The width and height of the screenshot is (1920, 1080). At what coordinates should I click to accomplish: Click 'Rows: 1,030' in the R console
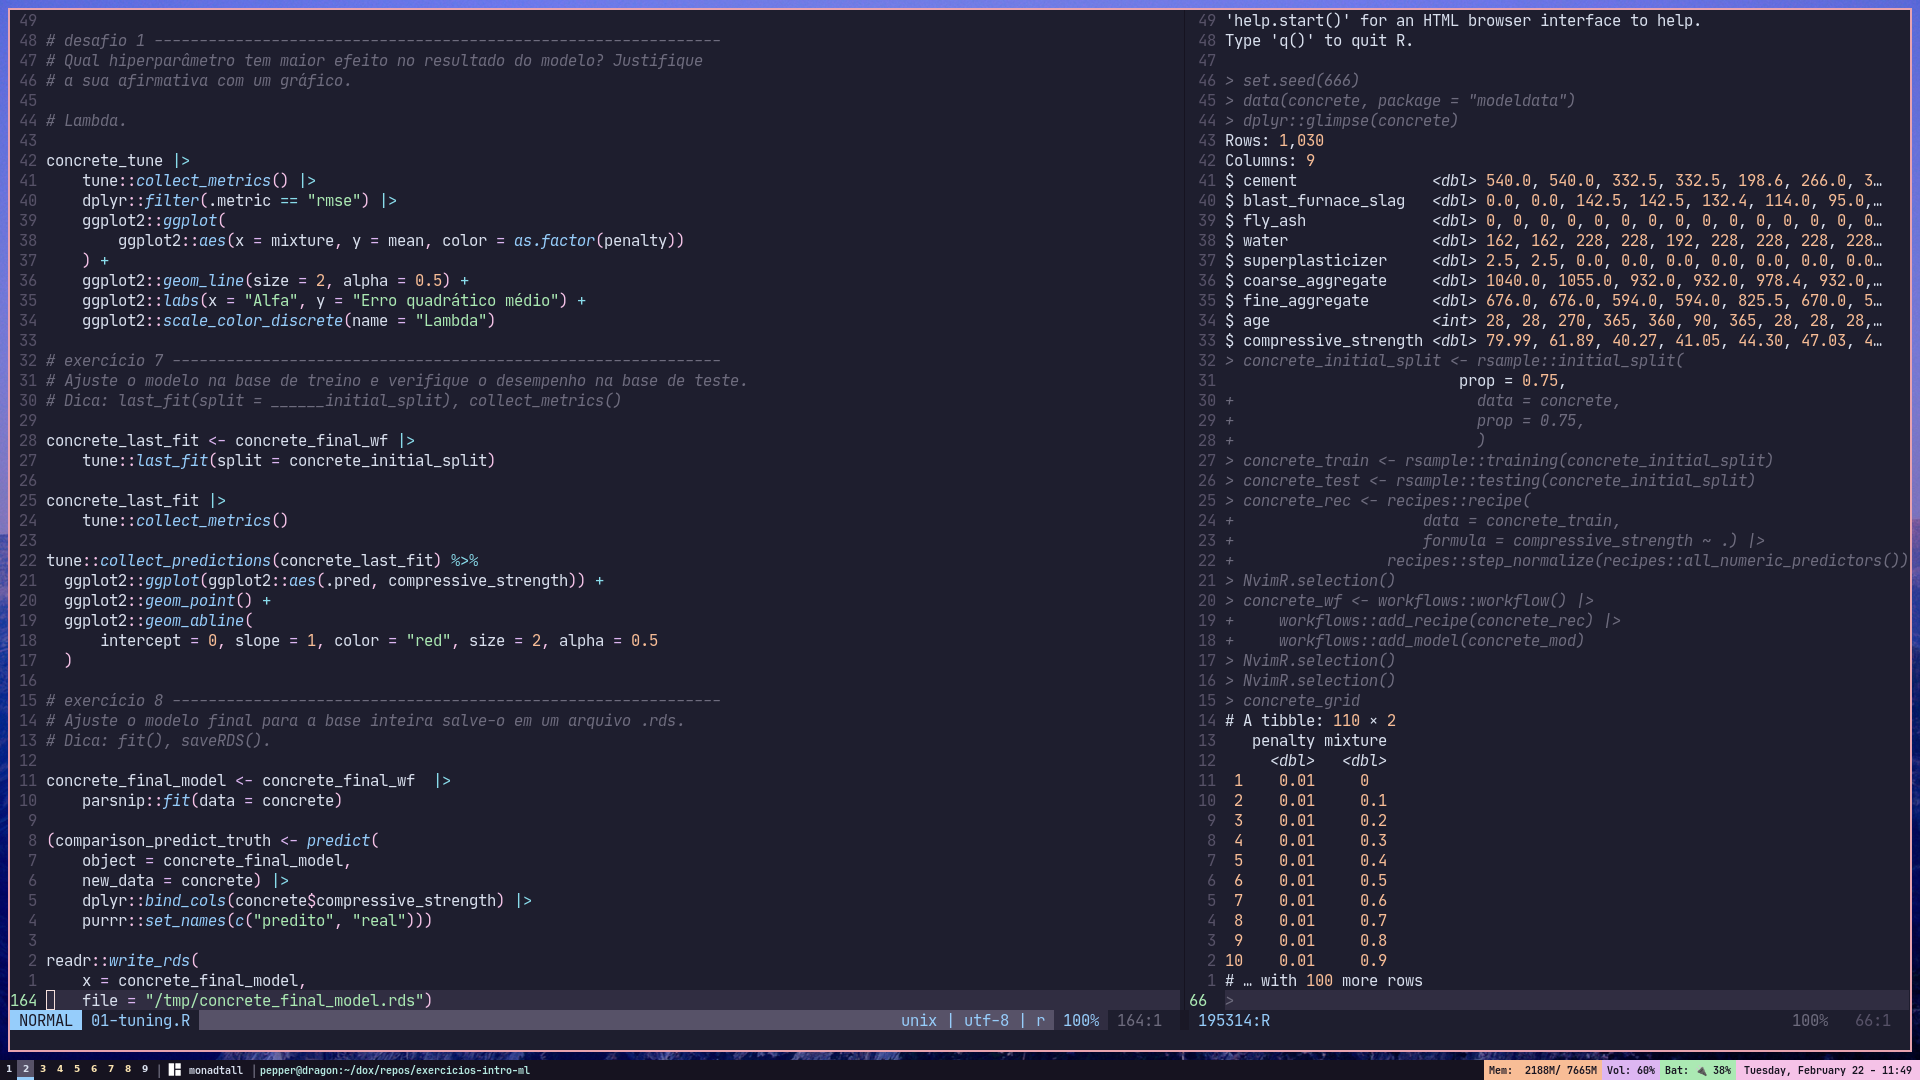1274,140
